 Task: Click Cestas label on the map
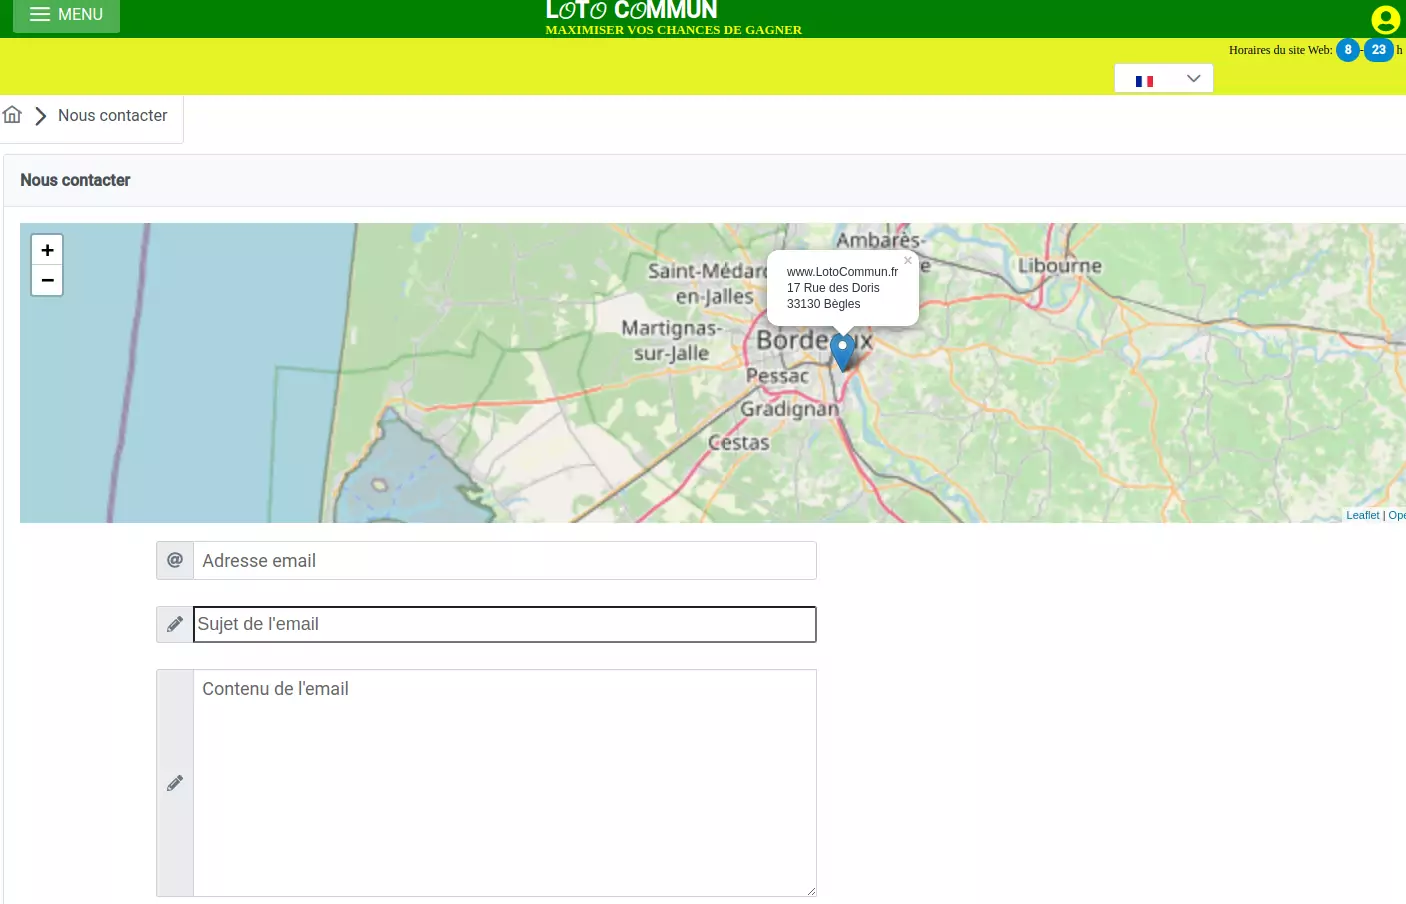pos(739,442)
